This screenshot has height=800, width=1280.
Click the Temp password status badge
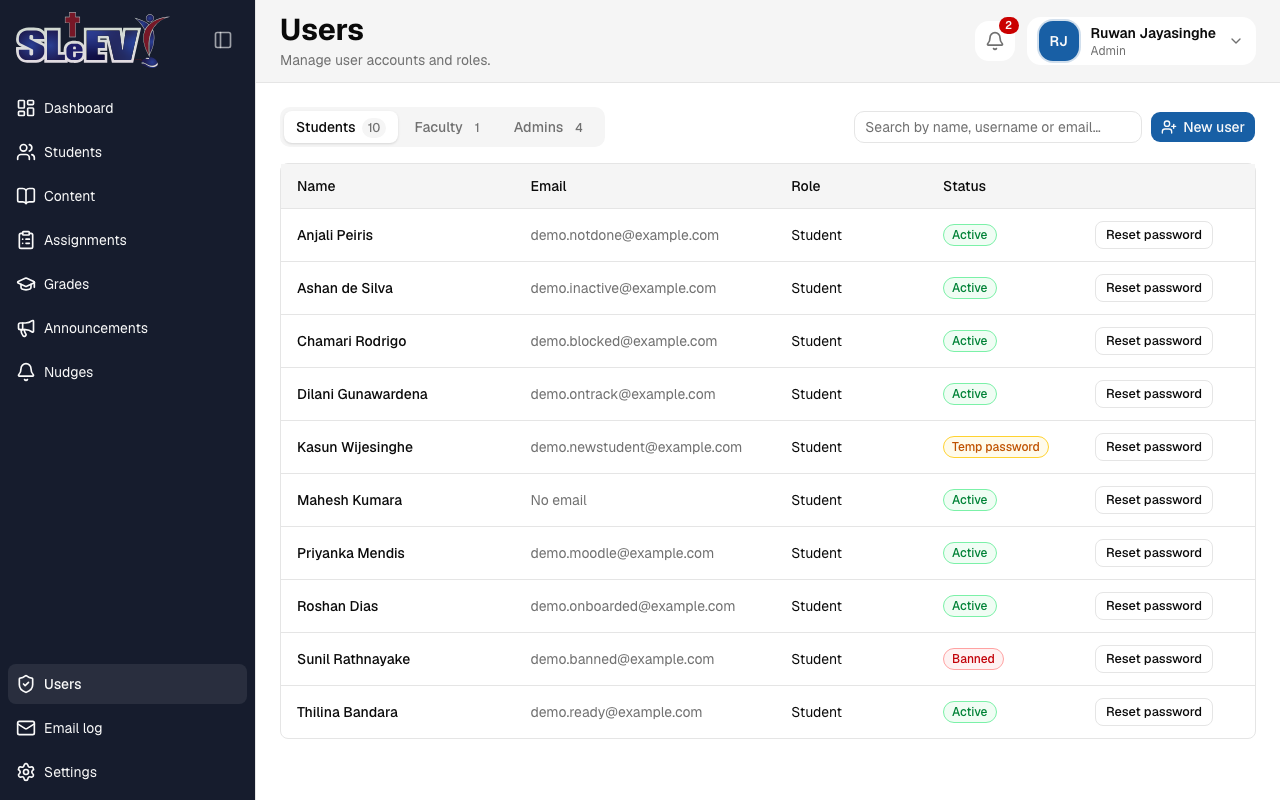pos(996,447)
